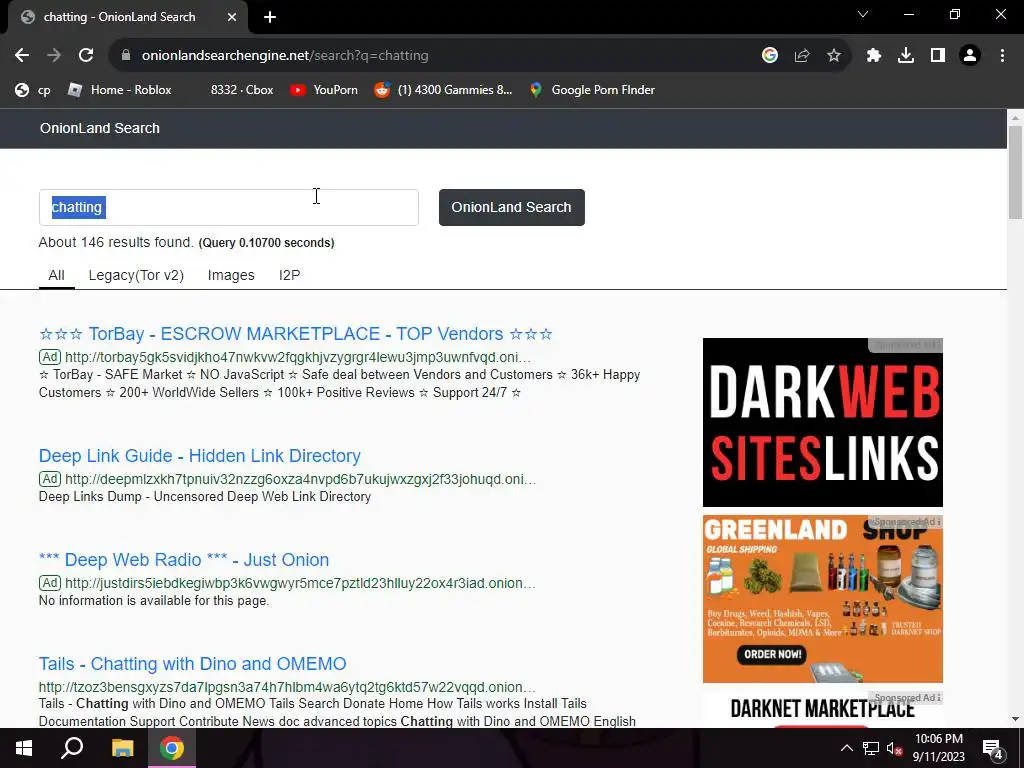Switch to Legacy(Tor v2) tab
This screenshot has height=768, width=1024.
136,276
